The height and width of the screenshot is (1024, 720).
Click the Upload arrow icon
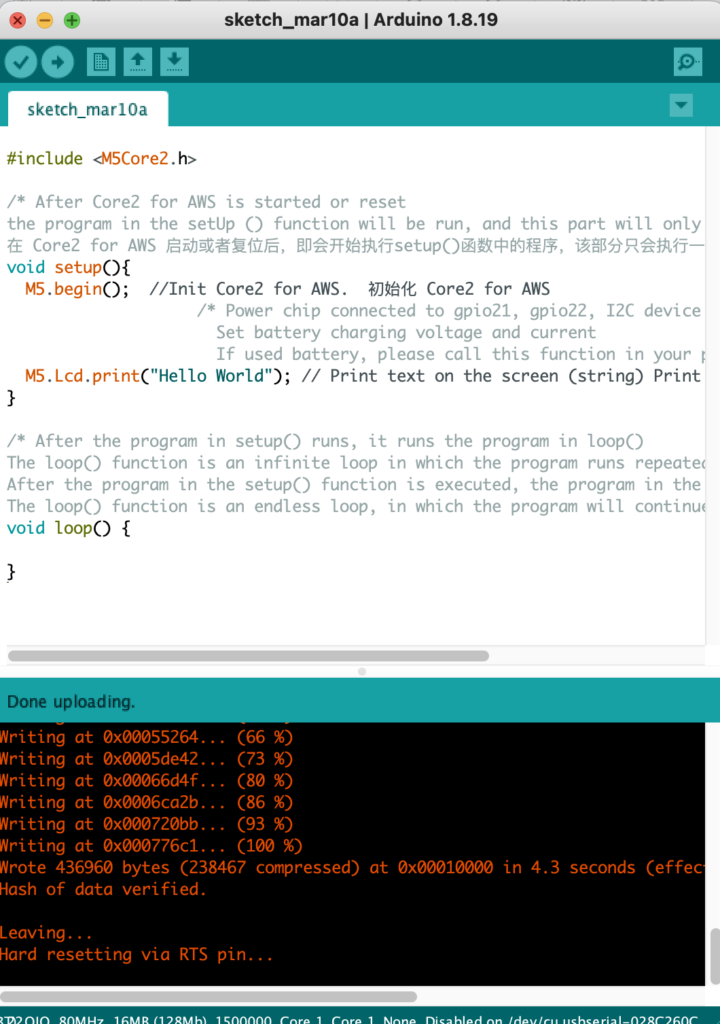57,62
